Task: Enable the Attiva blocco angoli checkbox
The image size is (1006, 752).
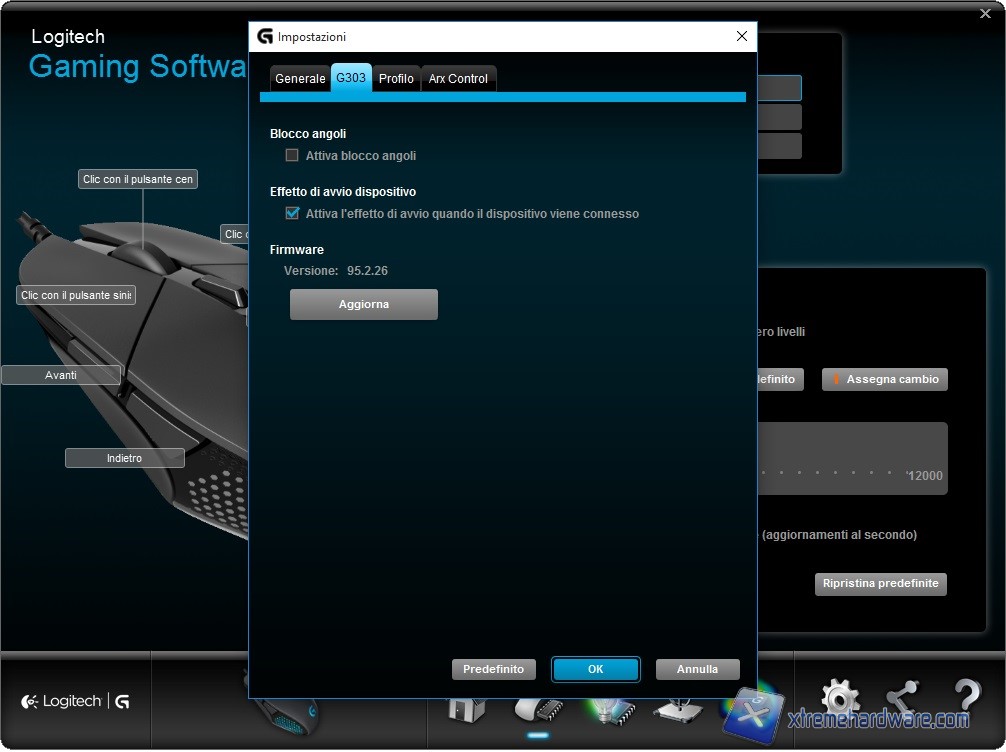Action: tap(292, 155)
